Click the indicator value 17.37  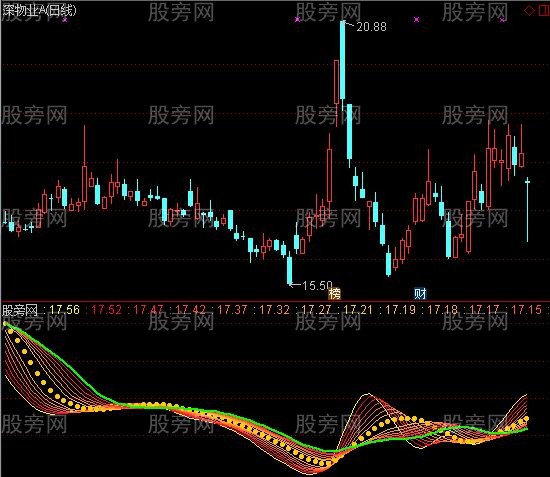tap(232, 310)
